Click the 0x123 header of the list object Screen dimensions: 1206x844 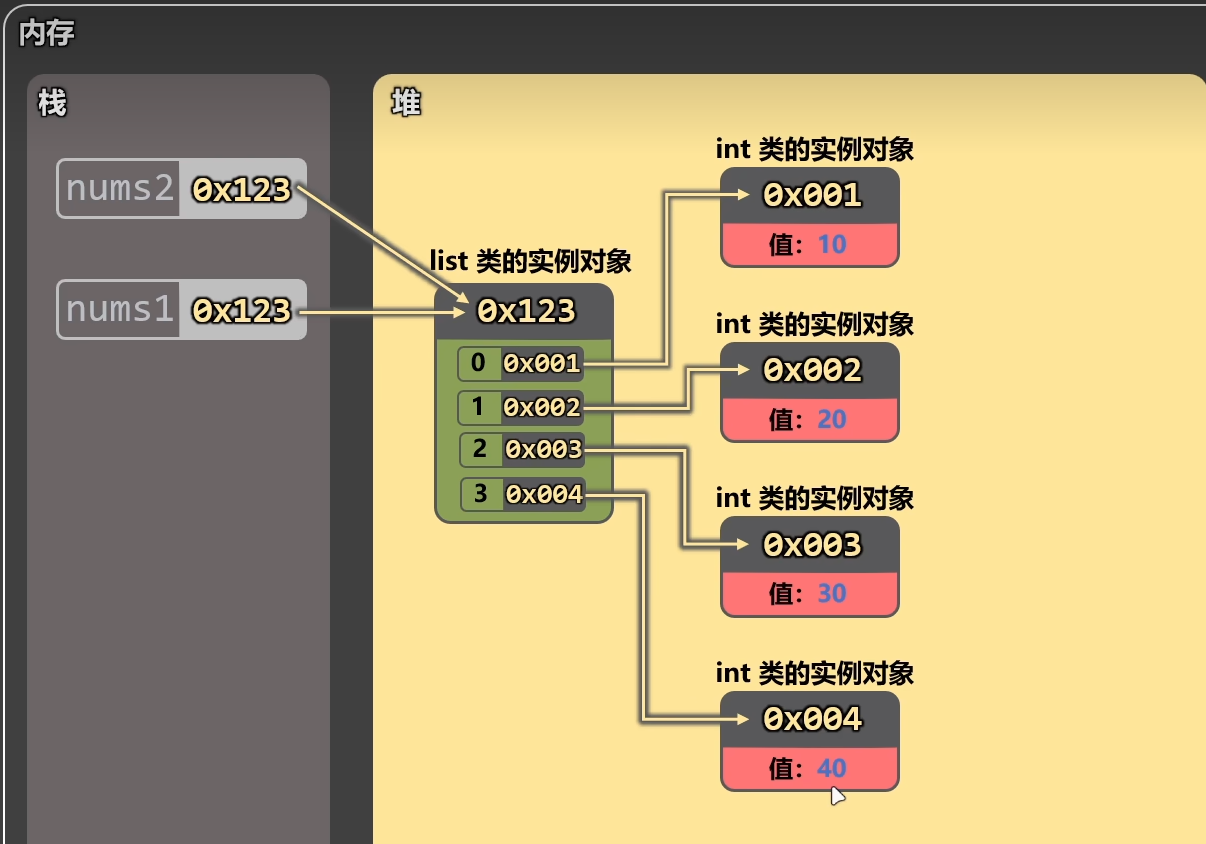(x=526, y=311)
